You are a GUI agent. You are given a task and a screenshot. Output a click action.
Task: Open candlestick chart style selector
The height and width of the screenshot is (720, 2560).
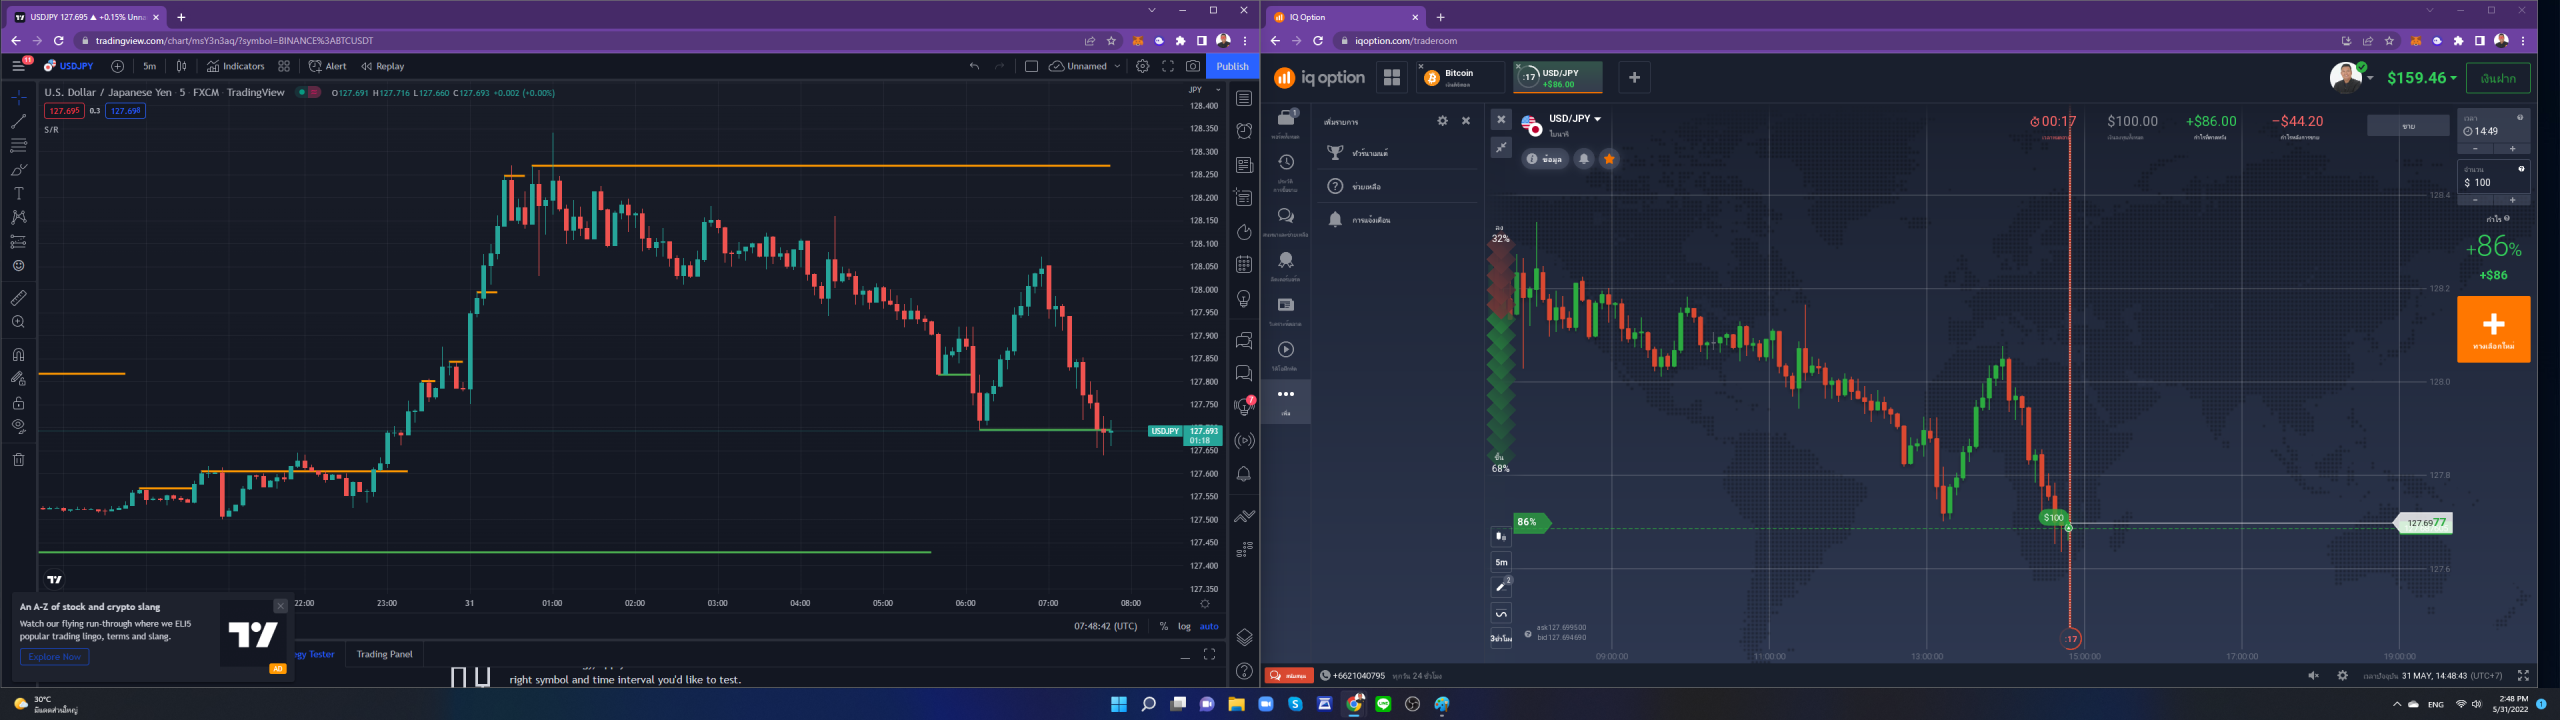[x=181, y=66]
